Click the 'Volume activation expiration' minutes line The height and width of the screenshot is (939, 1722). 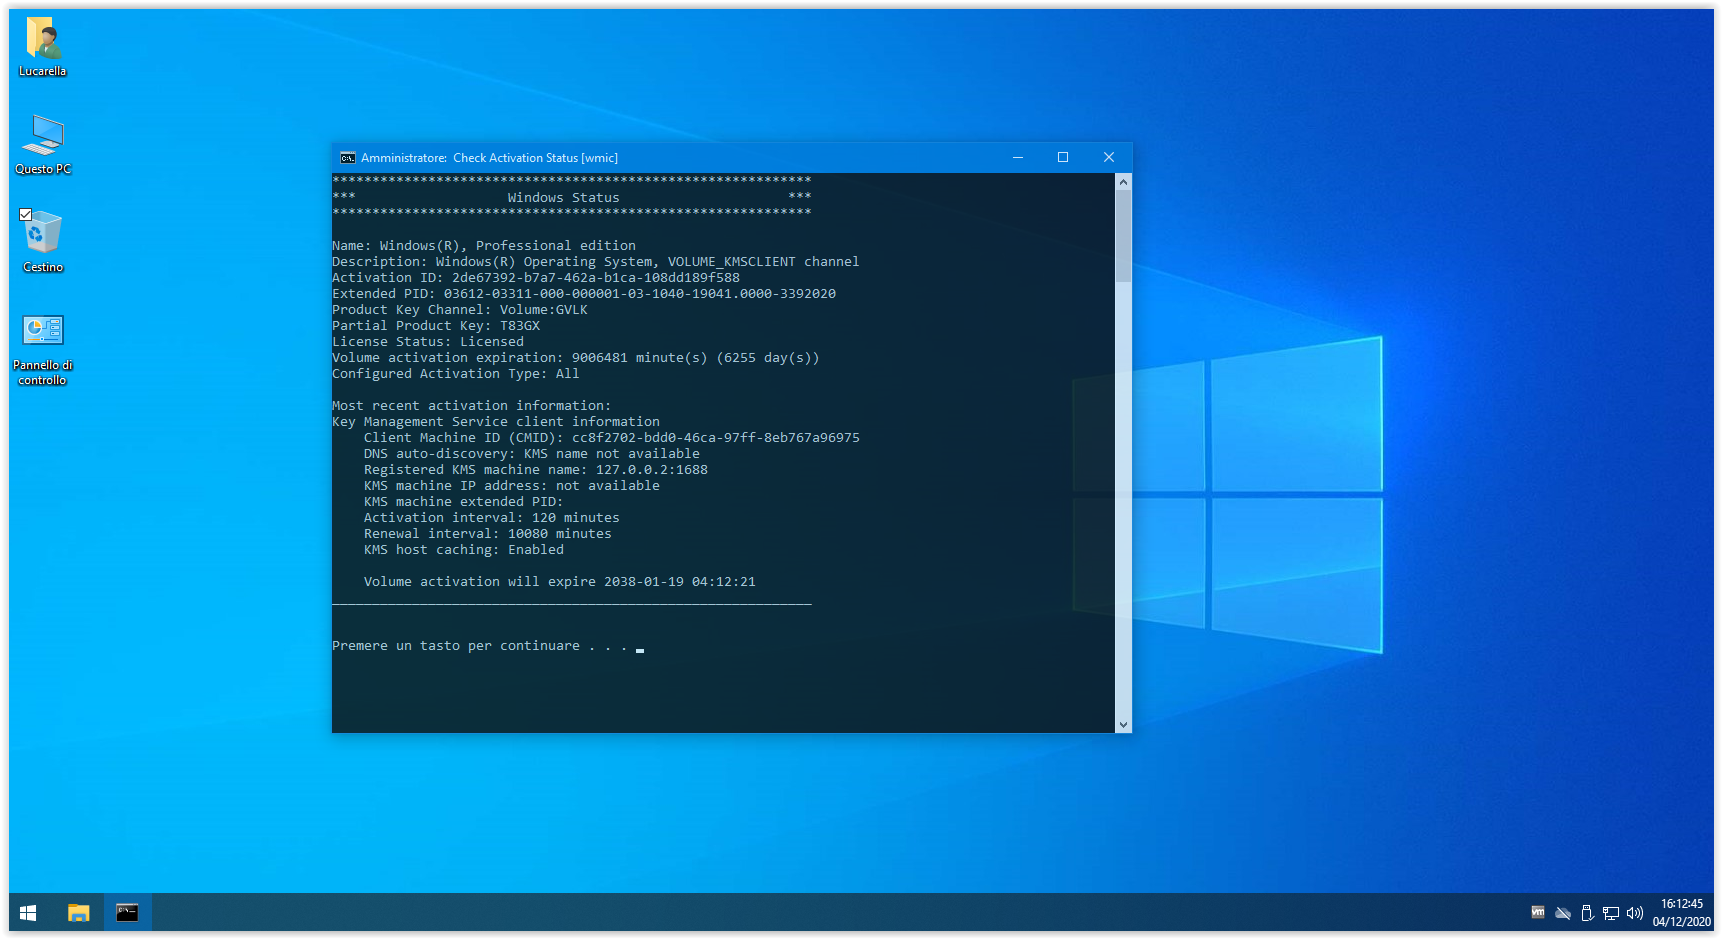576,358
